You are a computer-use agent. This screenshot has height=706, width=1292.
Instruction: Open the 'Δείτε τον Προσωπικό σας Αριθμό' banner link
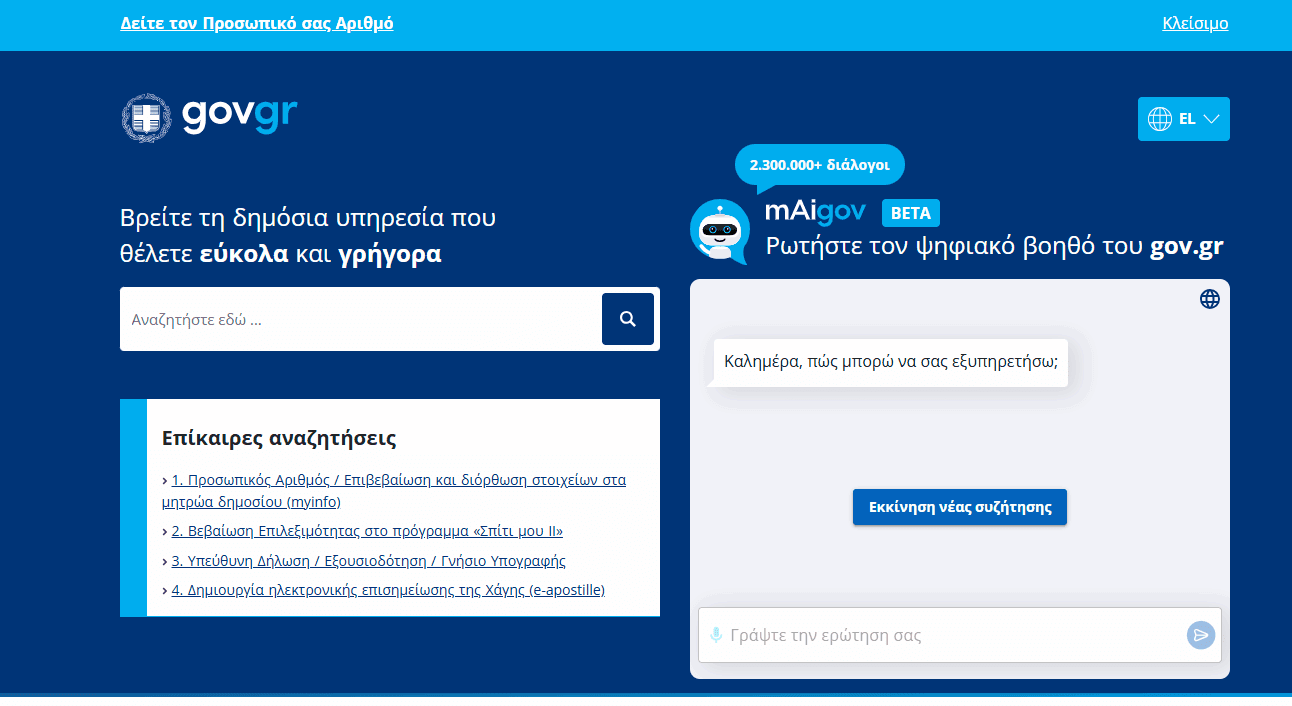click(256, 22)
